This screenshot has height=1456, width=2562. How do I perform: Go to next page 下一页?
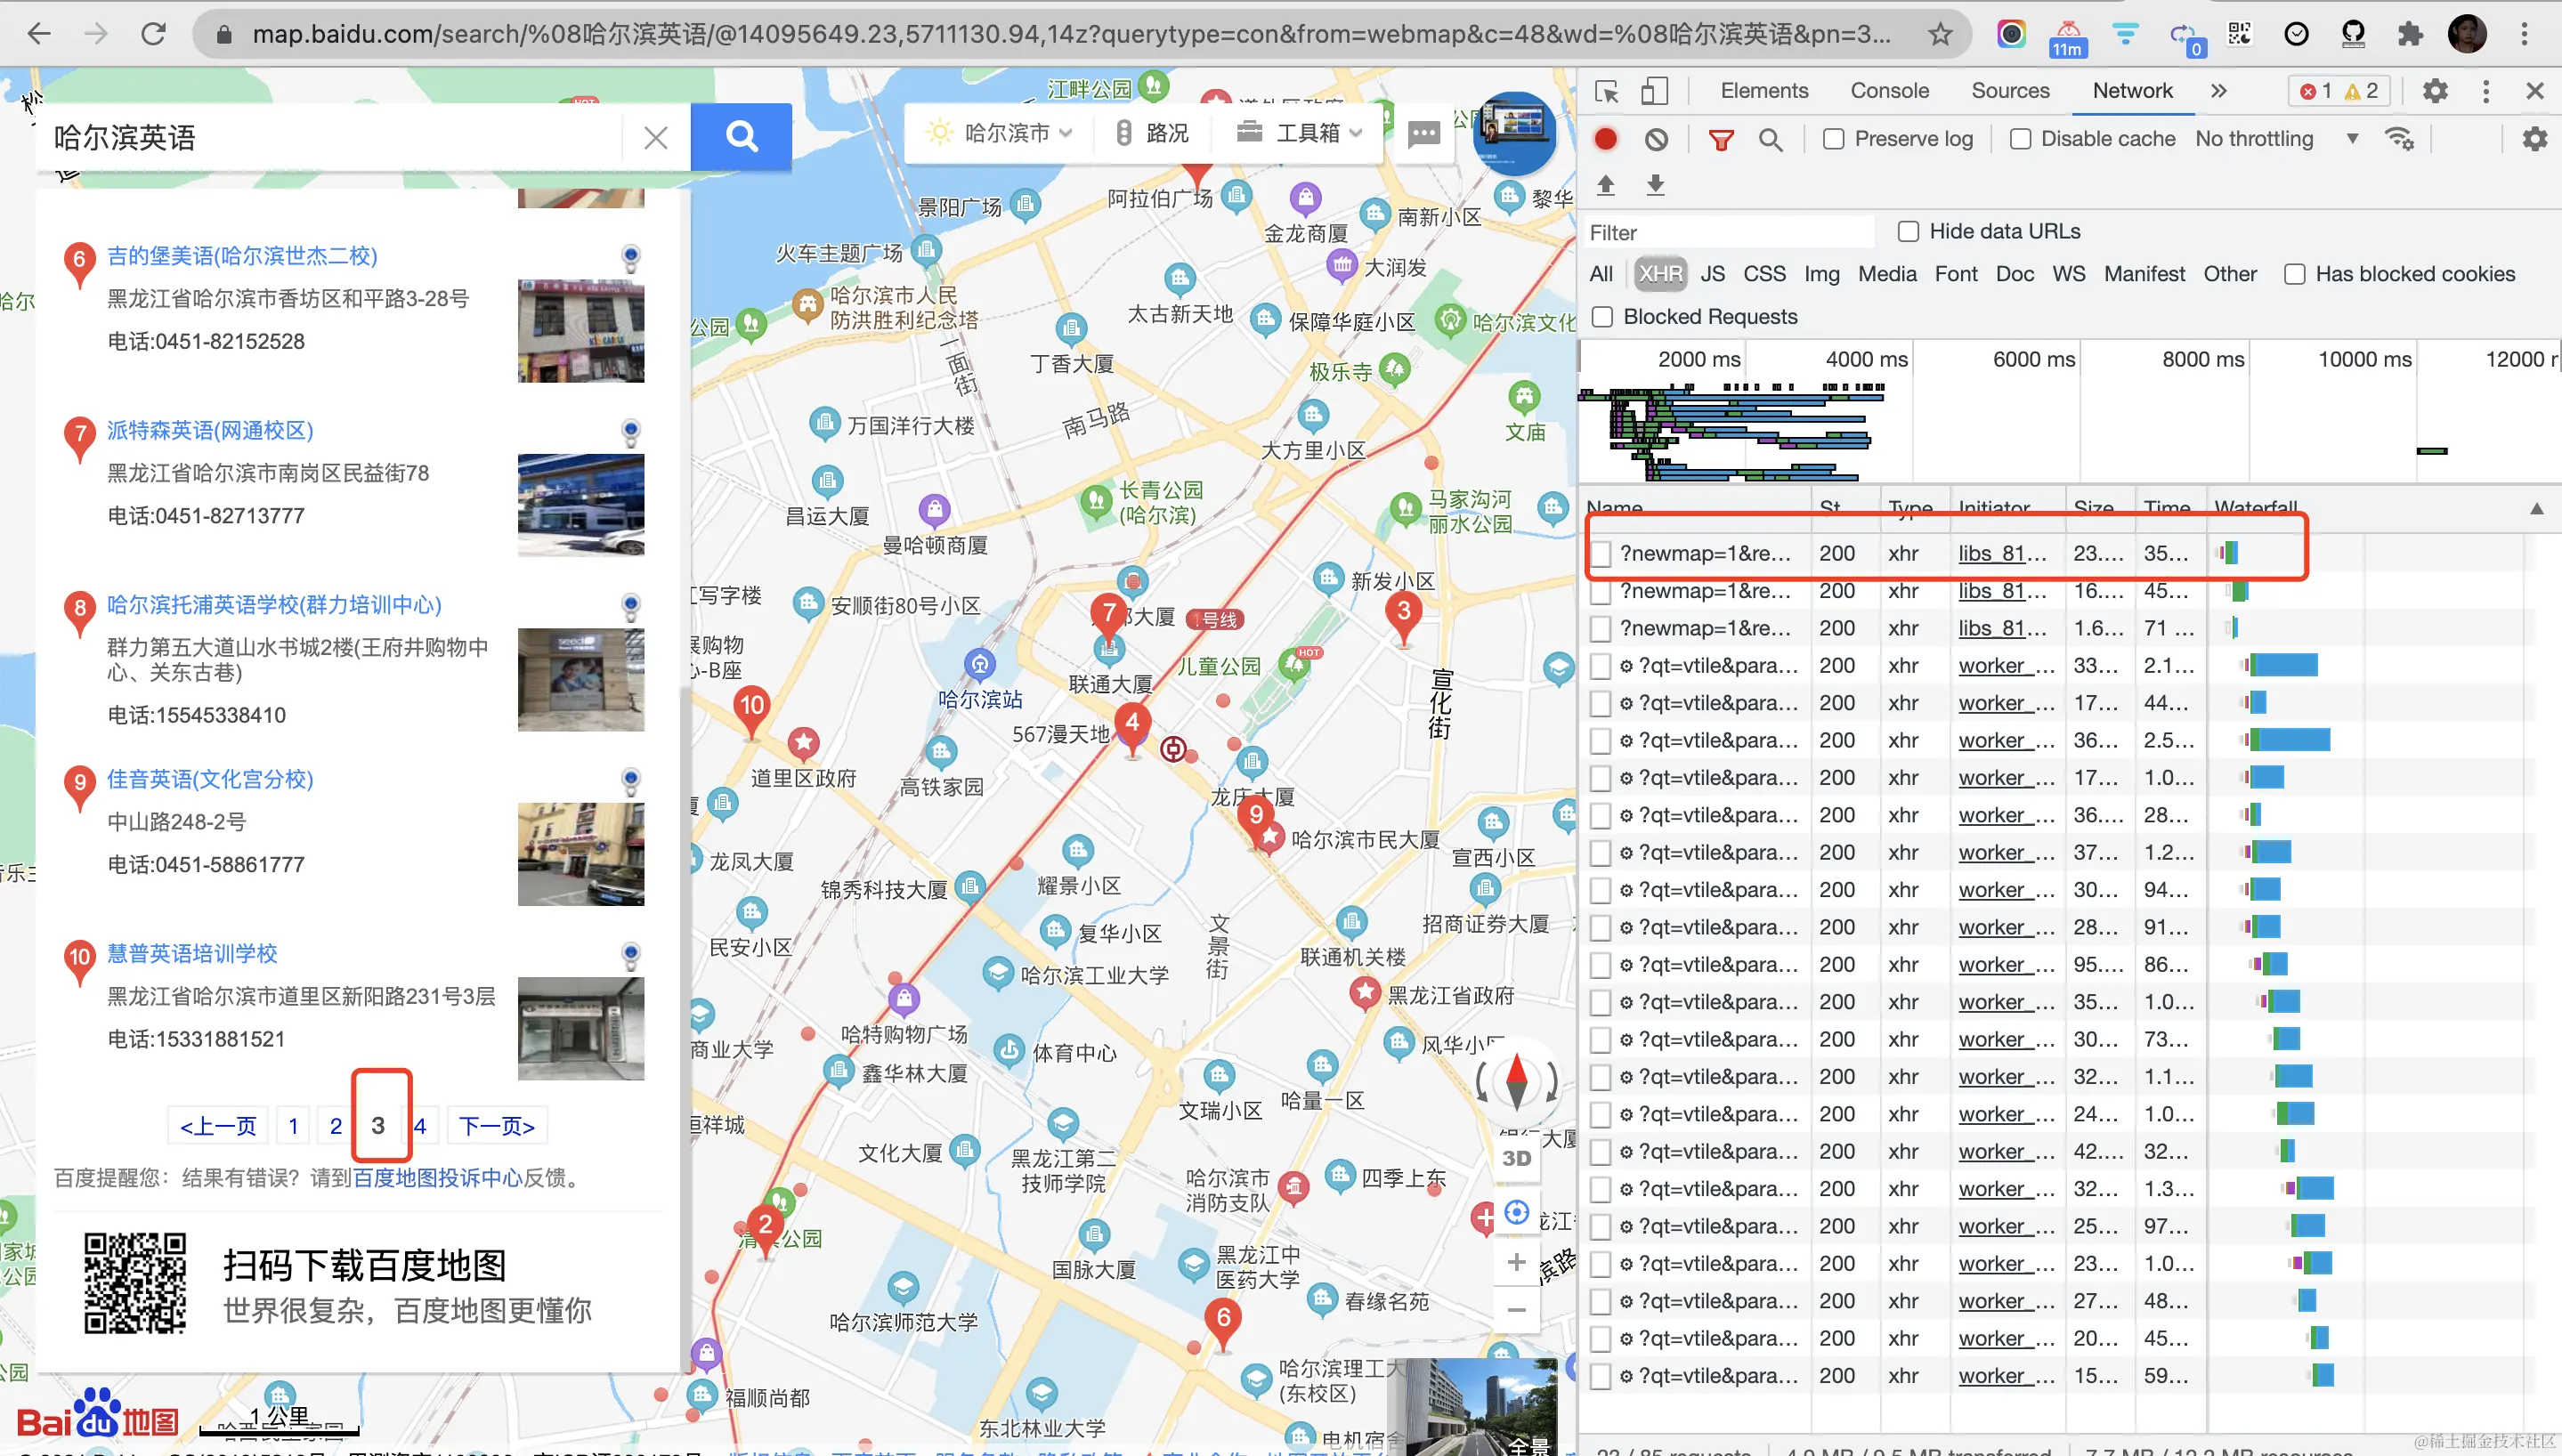496,1126
